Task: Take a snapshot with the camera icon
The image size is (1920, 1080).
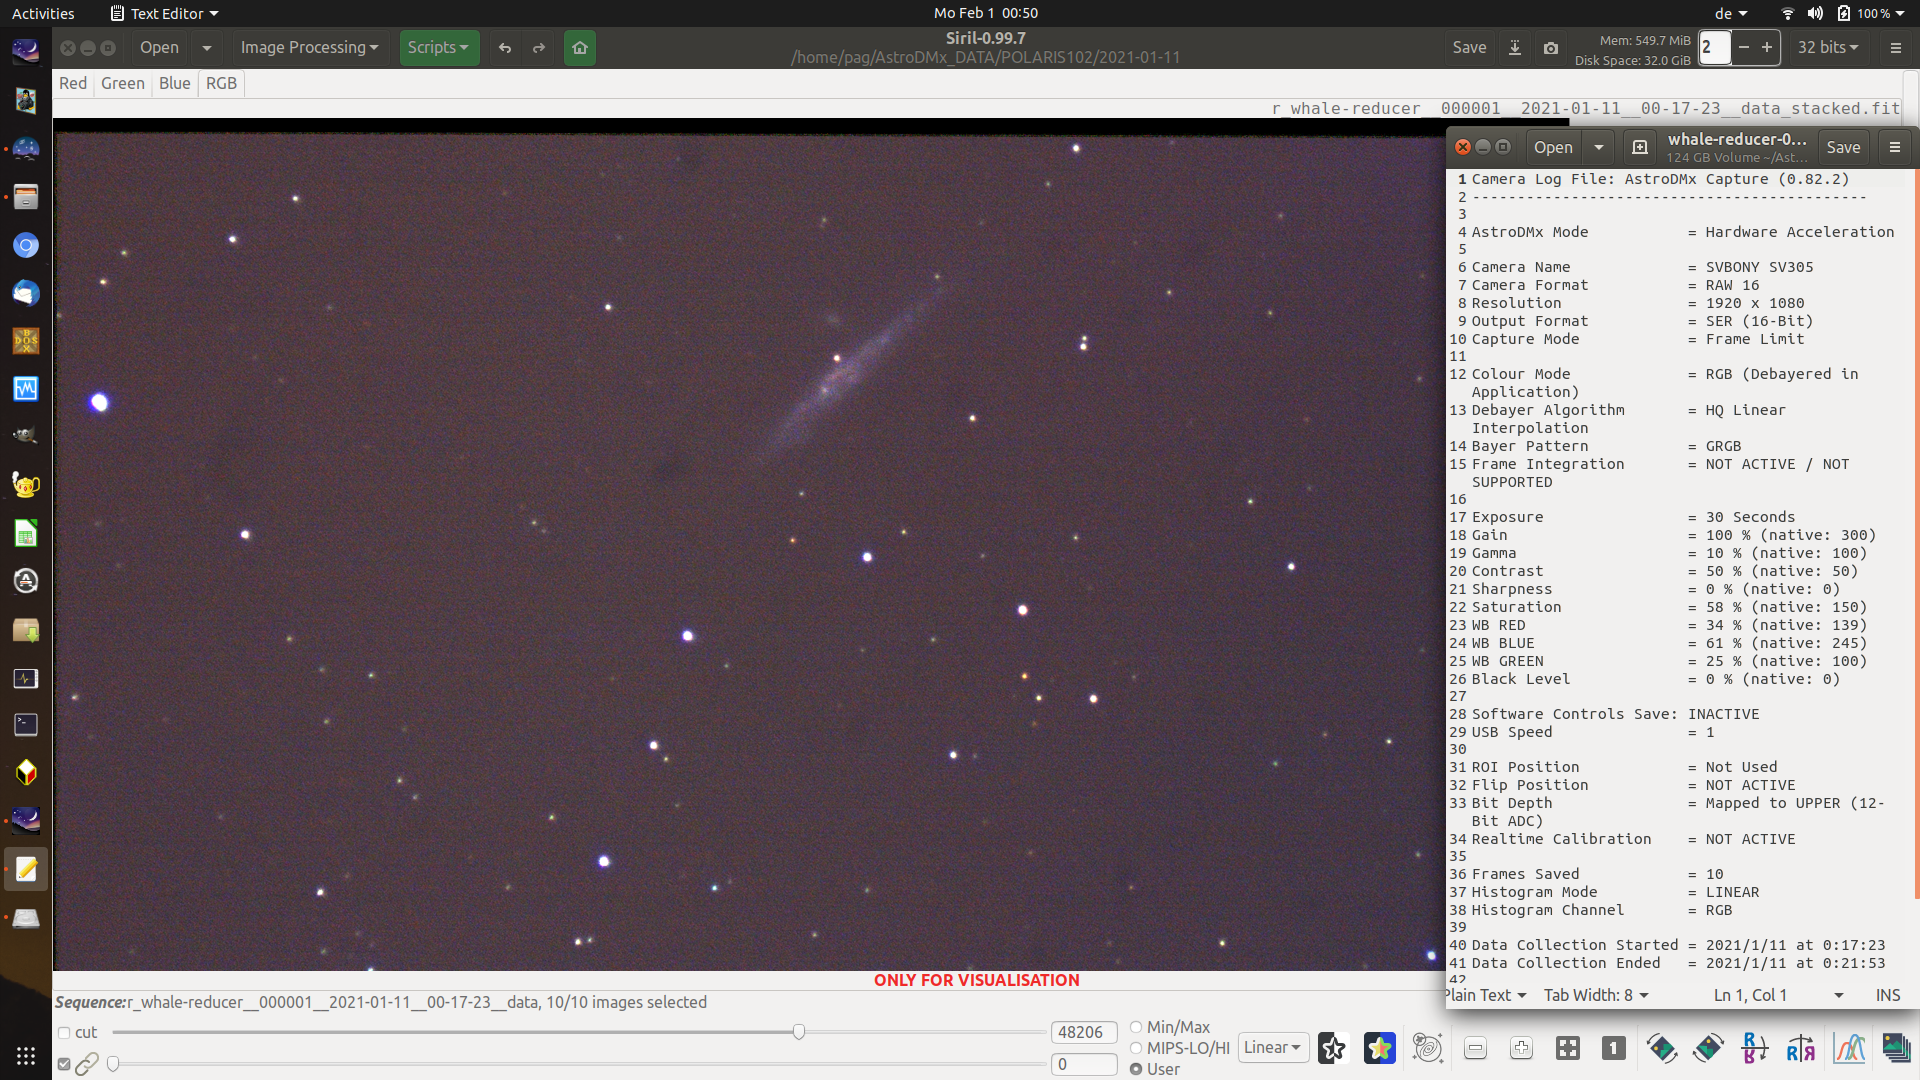Action: coord(1551,48)
